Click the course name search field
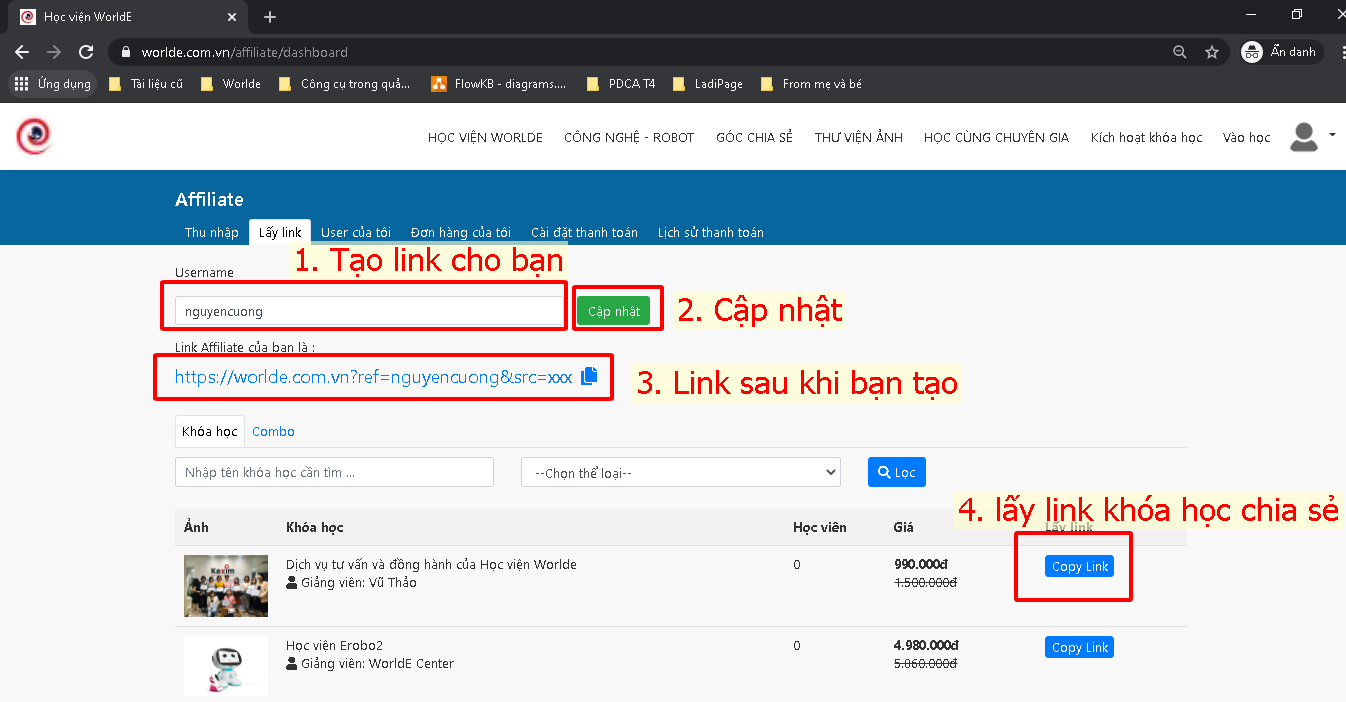 pyautogui.click(x=334, y=472)
